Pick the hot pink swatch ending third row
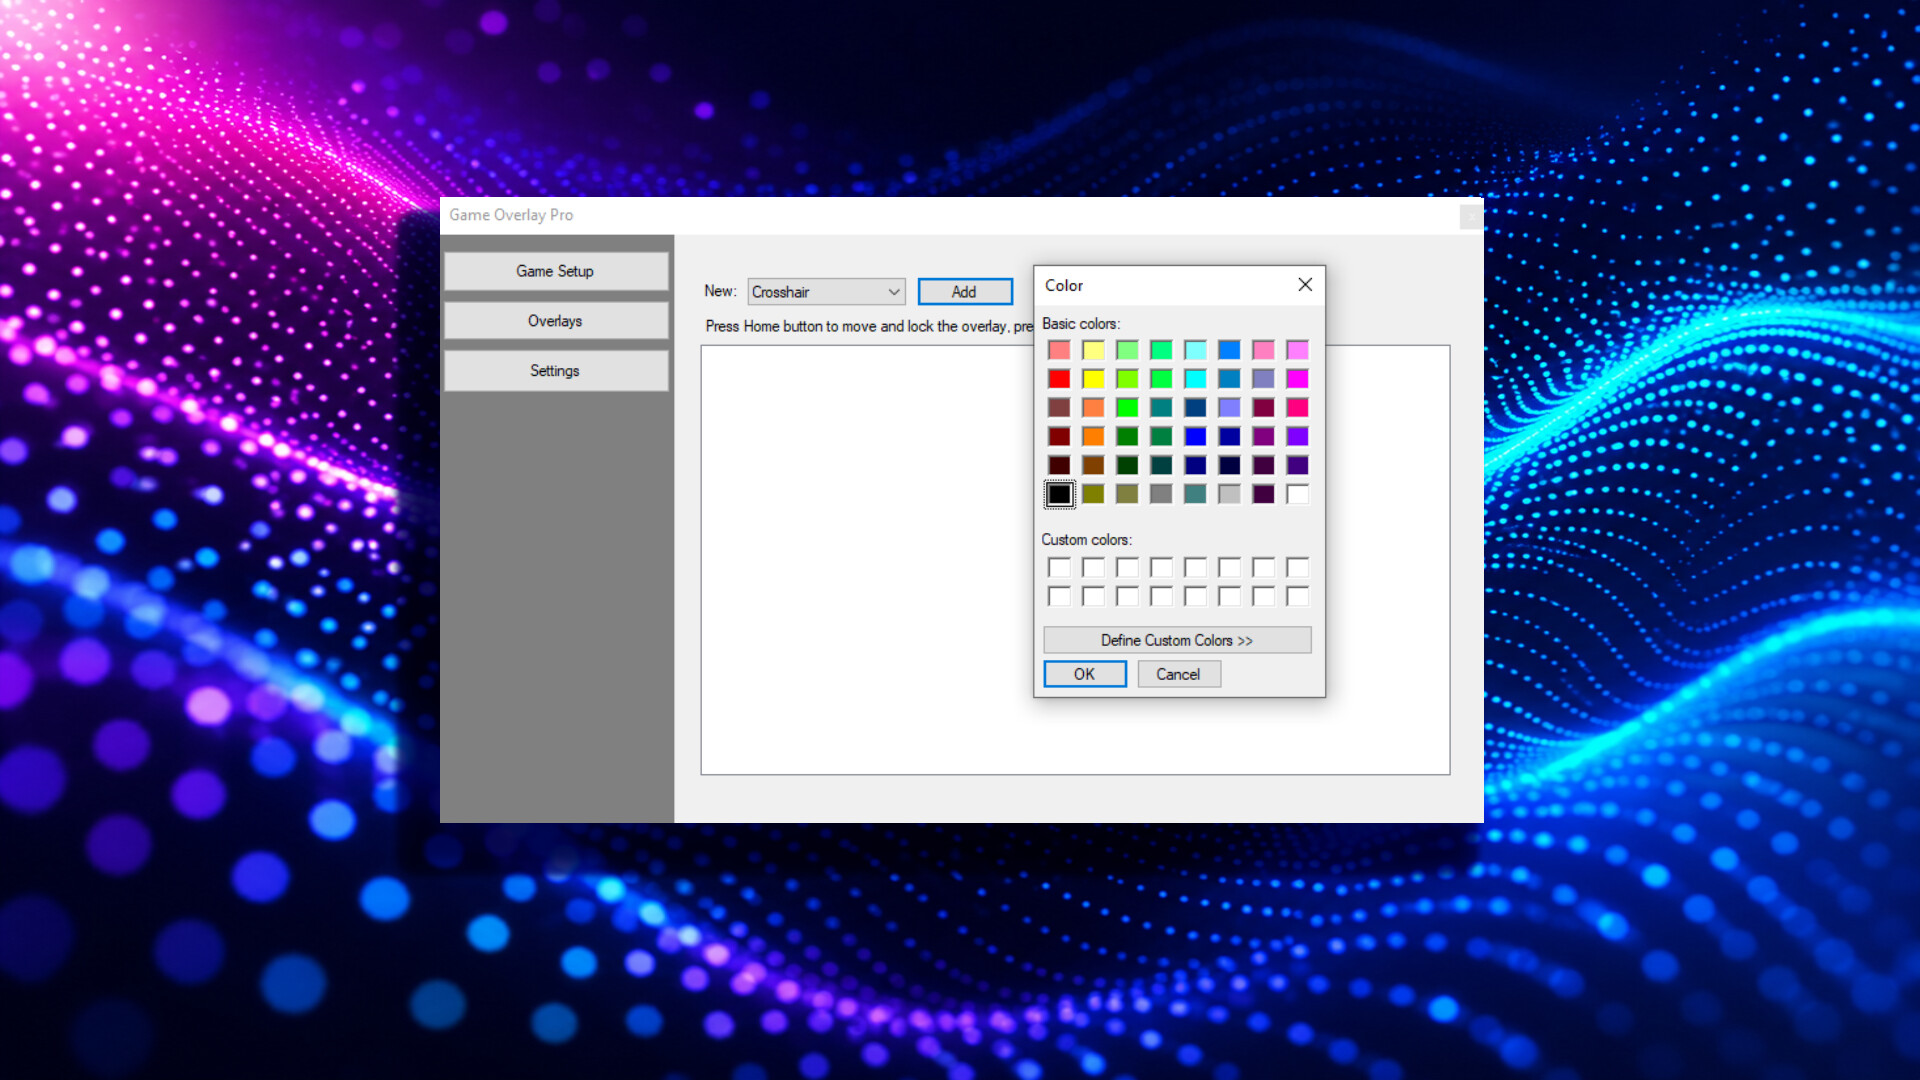The image size is (1920, 1080). (x=1297, y=408)
